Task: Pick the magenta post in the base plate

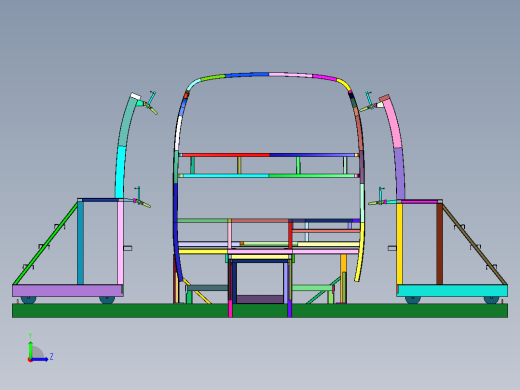Action: [x=230, y=308]
